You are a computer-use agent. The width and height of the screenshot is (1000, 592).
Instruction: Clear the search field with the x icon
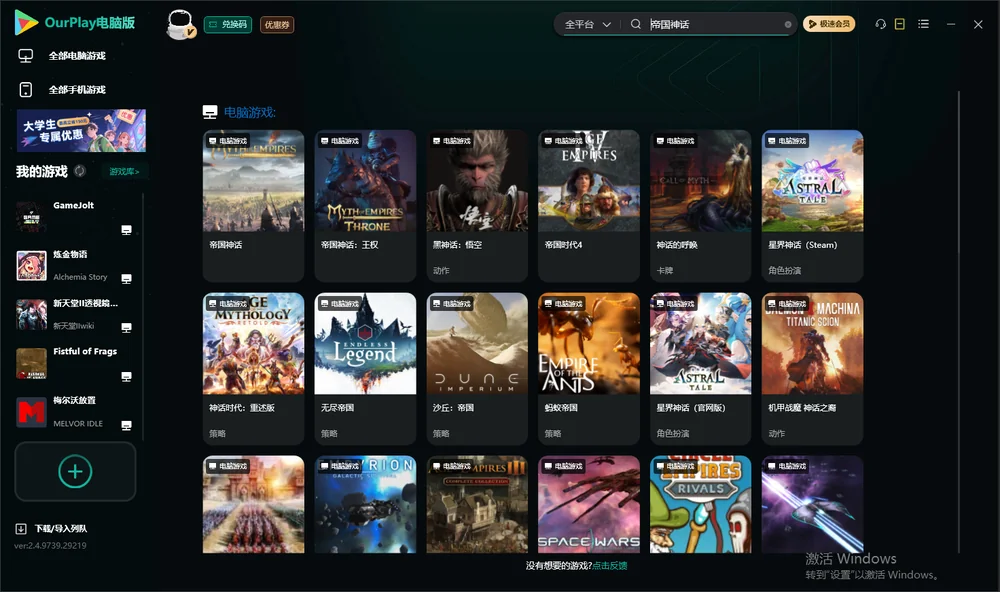pyautogui.click(x=788, y=25)
